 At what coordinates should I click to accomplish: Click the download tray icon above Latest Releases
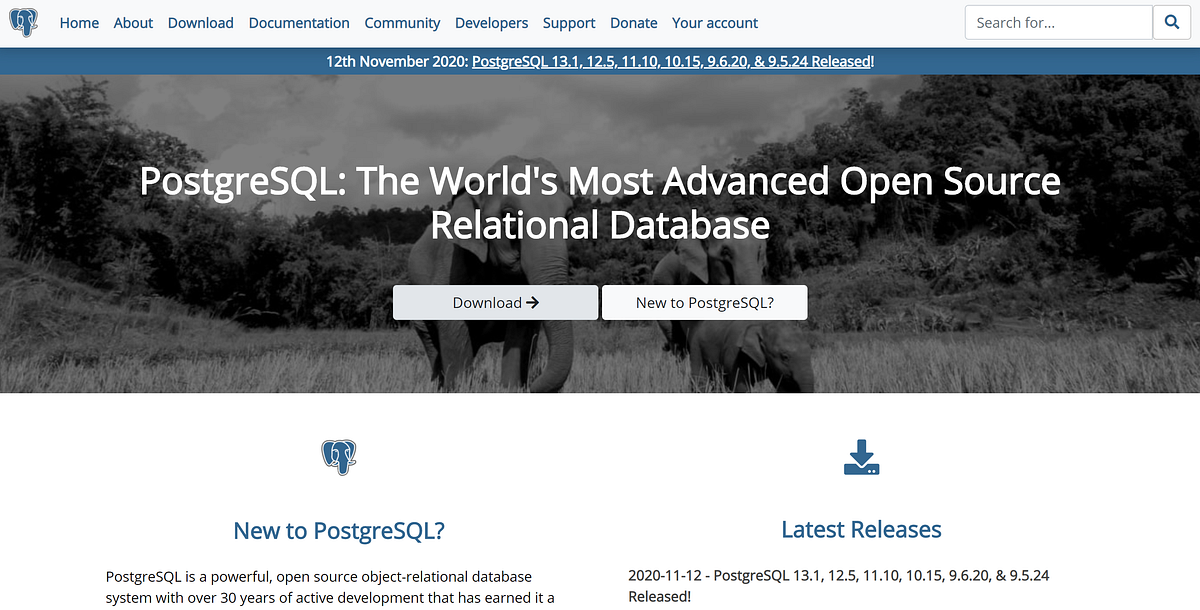[x=861, y=456]
